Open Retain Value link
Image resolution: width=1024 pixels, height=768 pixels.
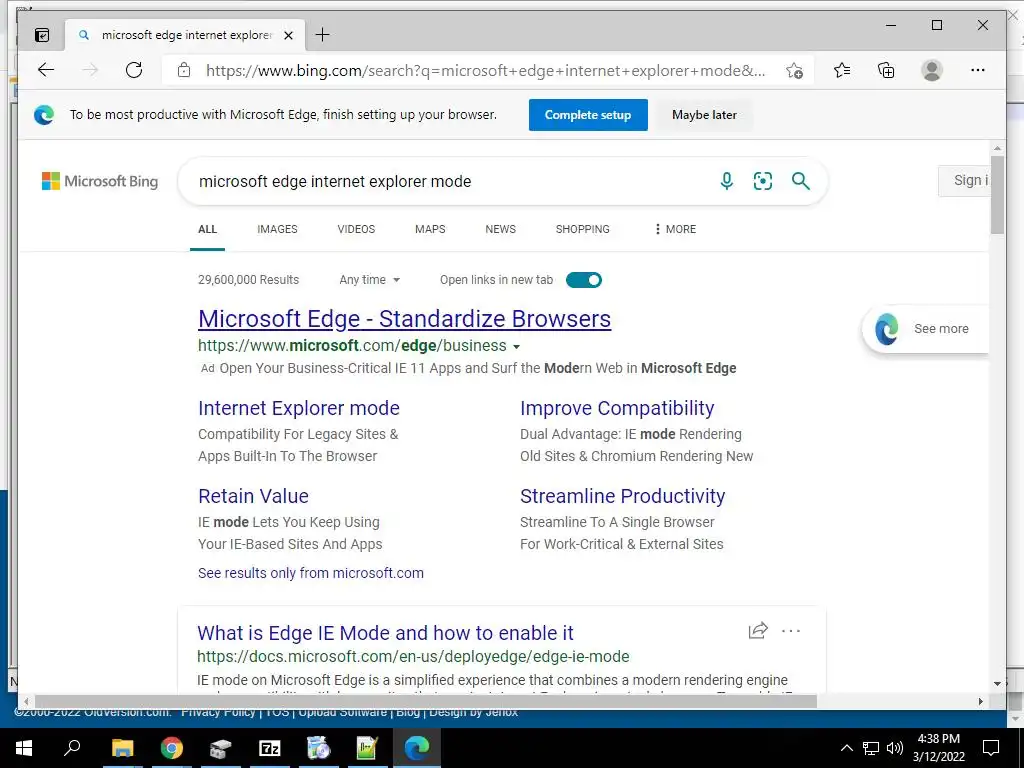pyautogui.click(x=253, y=496)
